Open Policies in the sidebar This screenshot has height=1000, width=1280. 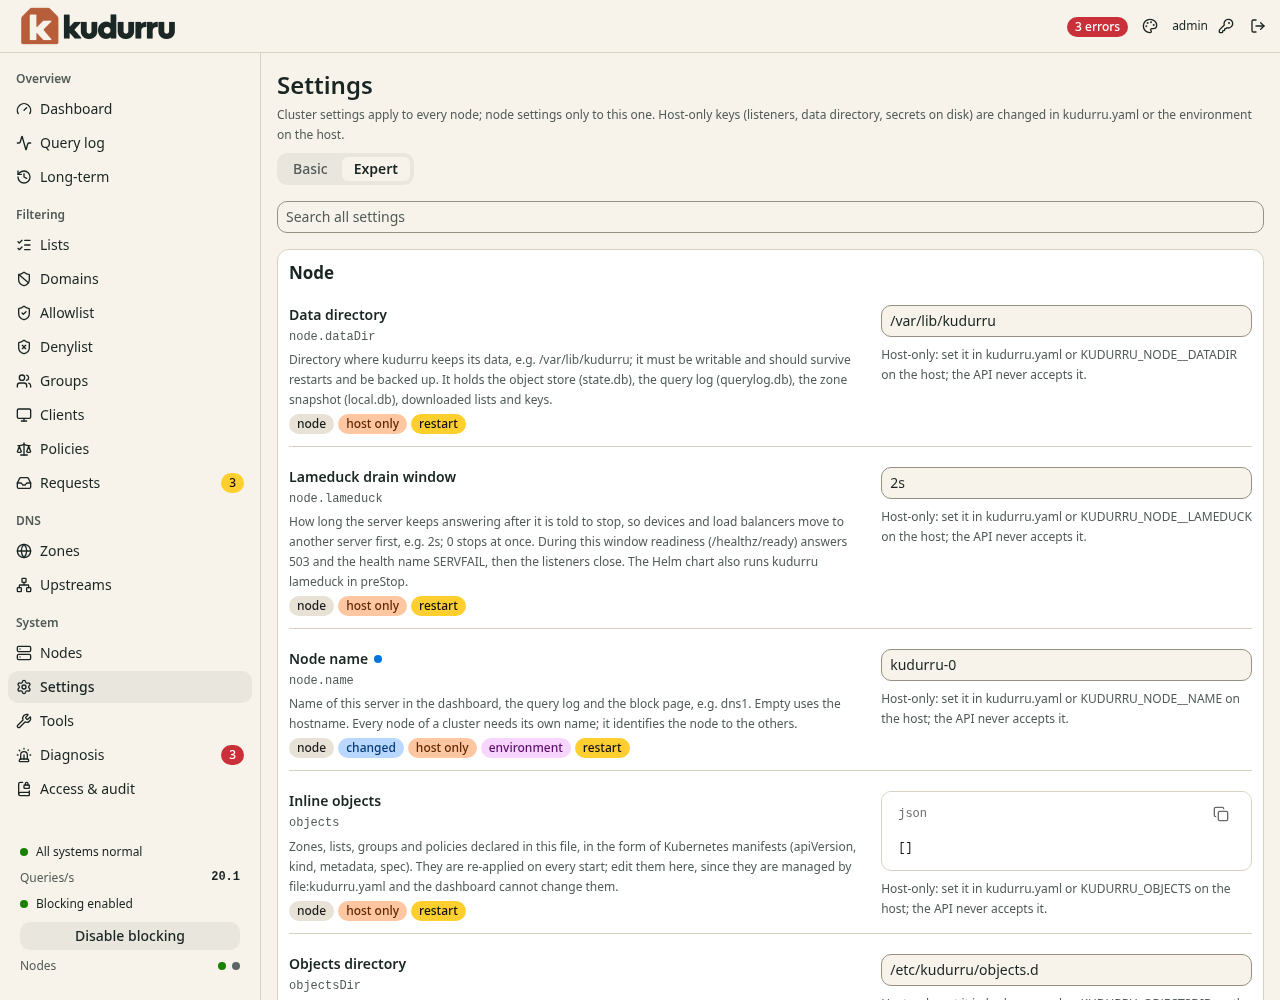pyautogui.click(x=130, y=449)
